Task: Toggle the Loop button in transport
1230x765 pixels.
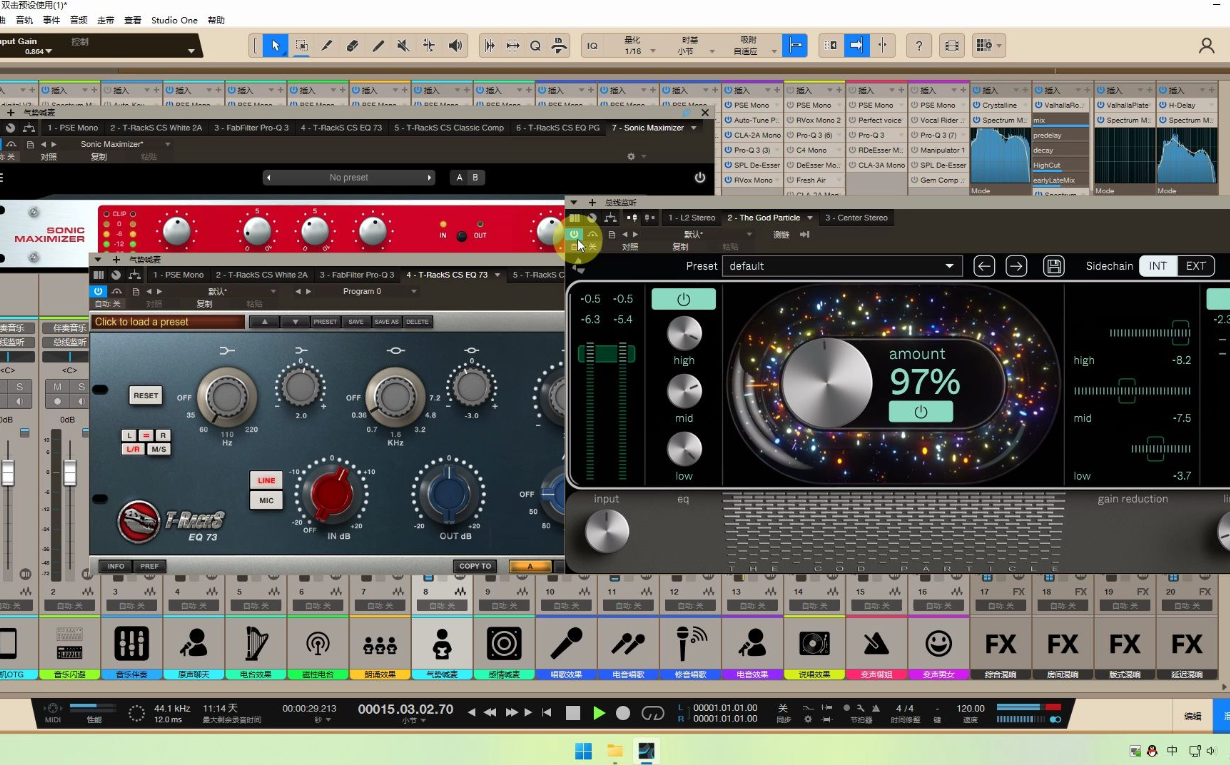Action: click(x=652, y=713)
